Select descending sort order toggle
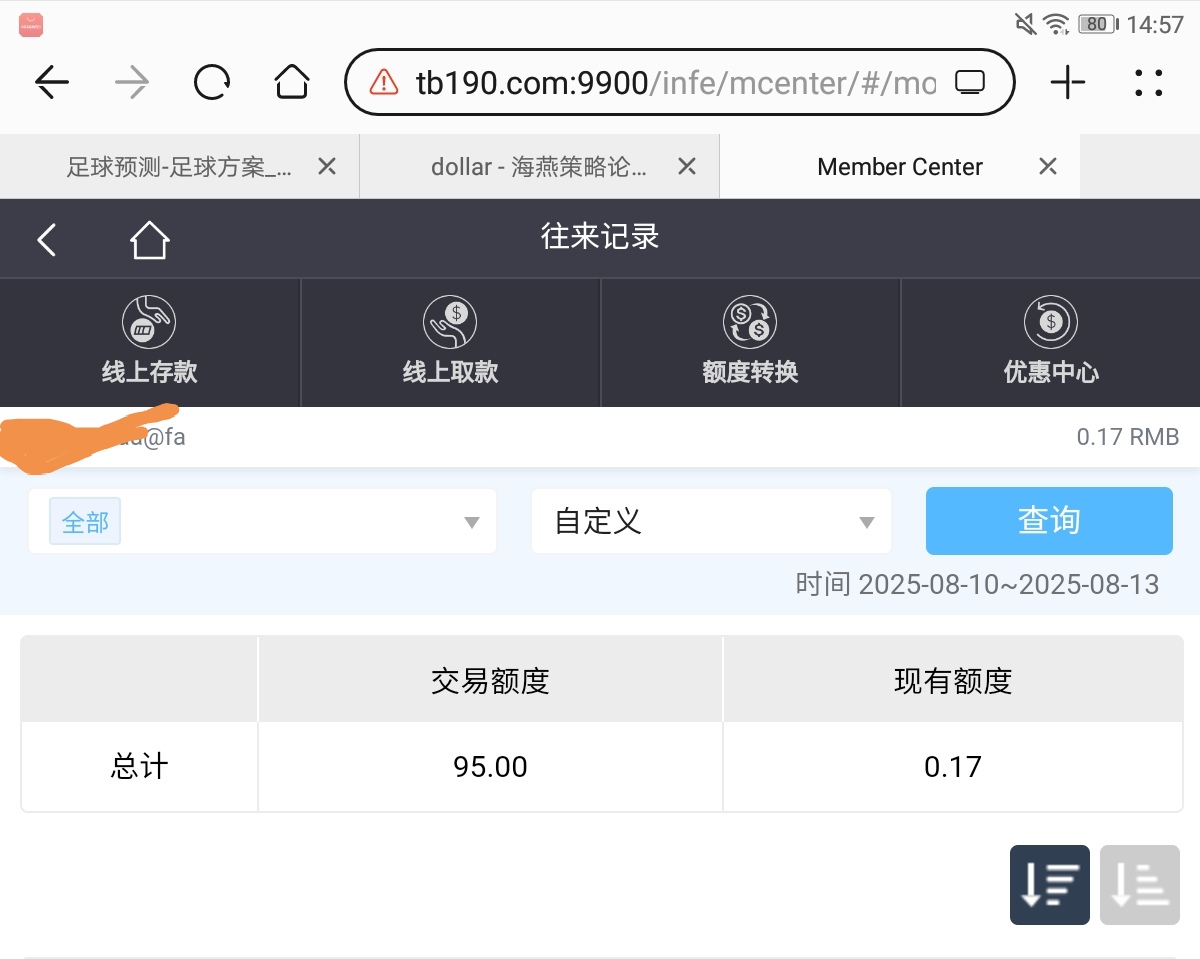The image size is (1200, 959). (1049, 884)
